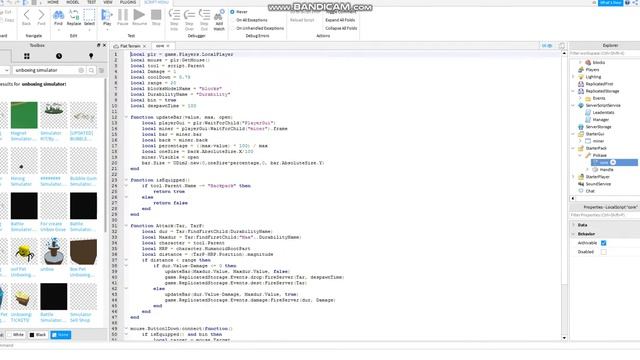
Task: Click the editor scrollbar down arrow
Action: click(564, 338)
